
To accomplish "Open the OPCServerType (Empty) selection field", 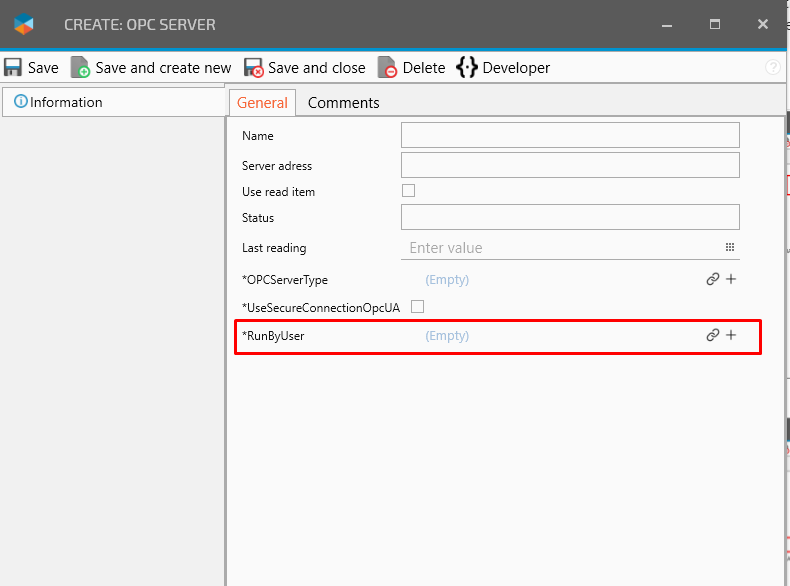I will pos(447,280).
